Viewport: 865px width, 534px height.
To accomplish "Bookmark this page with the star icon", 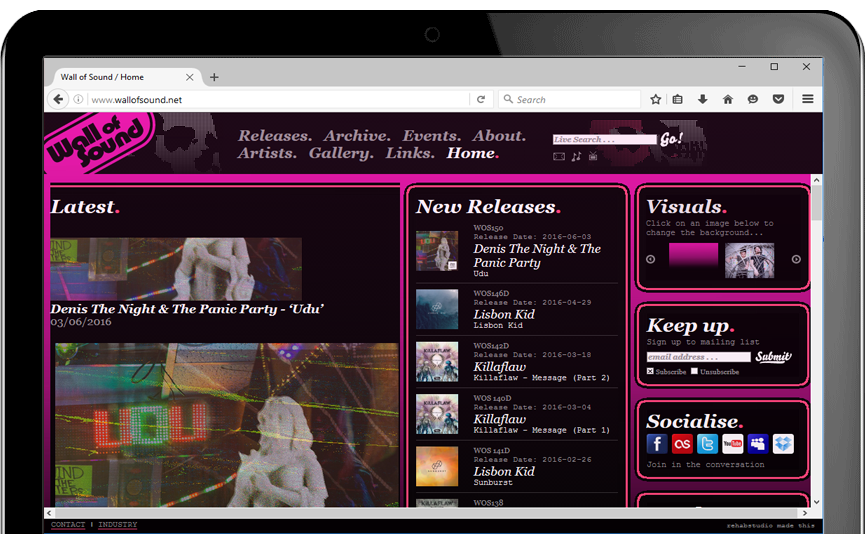I will pyautogui.click(x=656, y=99).
